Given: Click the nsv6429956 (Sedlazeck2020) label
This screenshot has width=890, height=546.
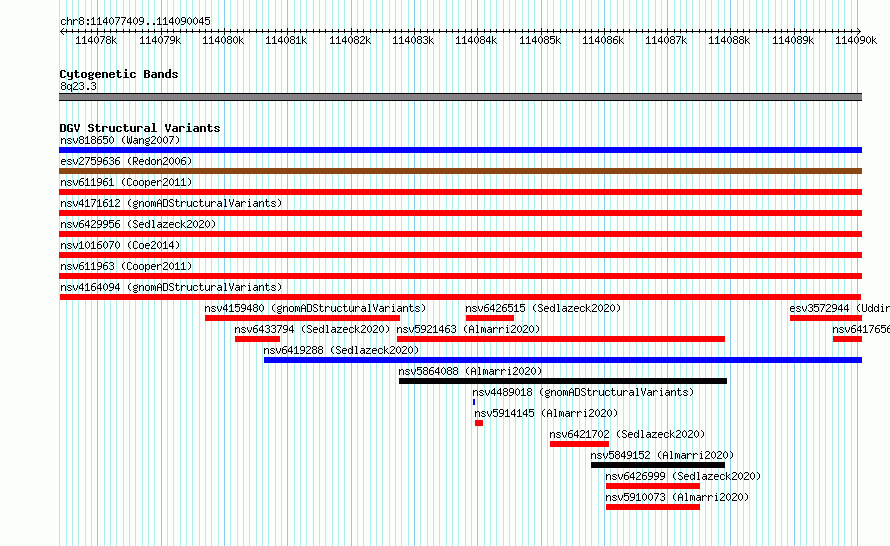Looking at the screenshot, I should pos(138,224).
